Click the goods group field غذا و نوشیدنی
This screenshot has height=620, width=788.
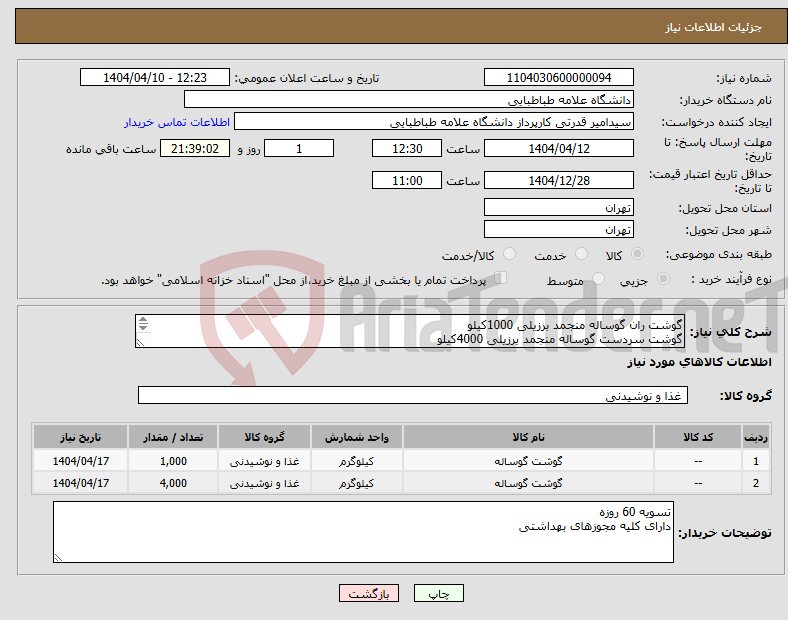pyautogui.click(x=413, y=395)
